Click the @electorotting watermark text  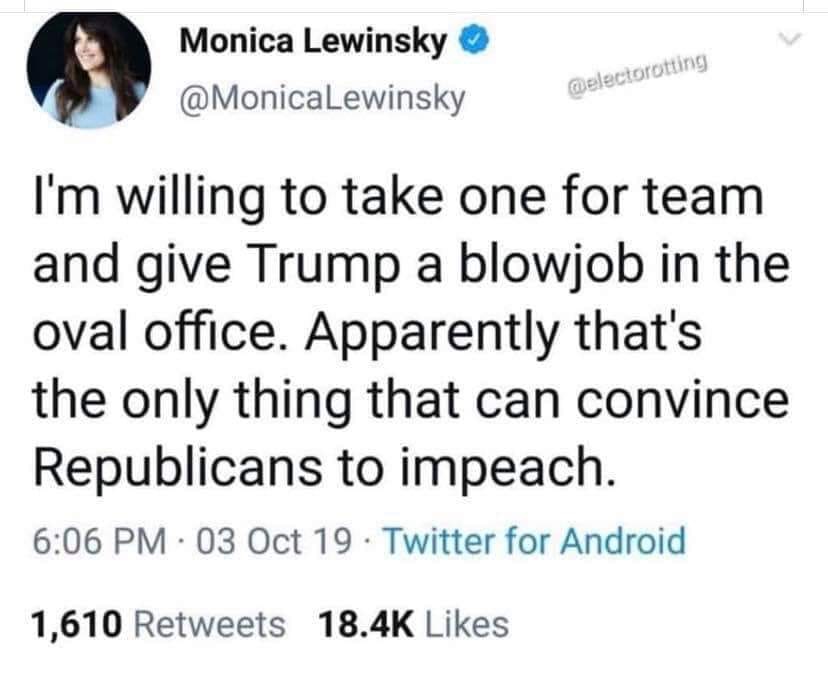[x=639, y=74]
